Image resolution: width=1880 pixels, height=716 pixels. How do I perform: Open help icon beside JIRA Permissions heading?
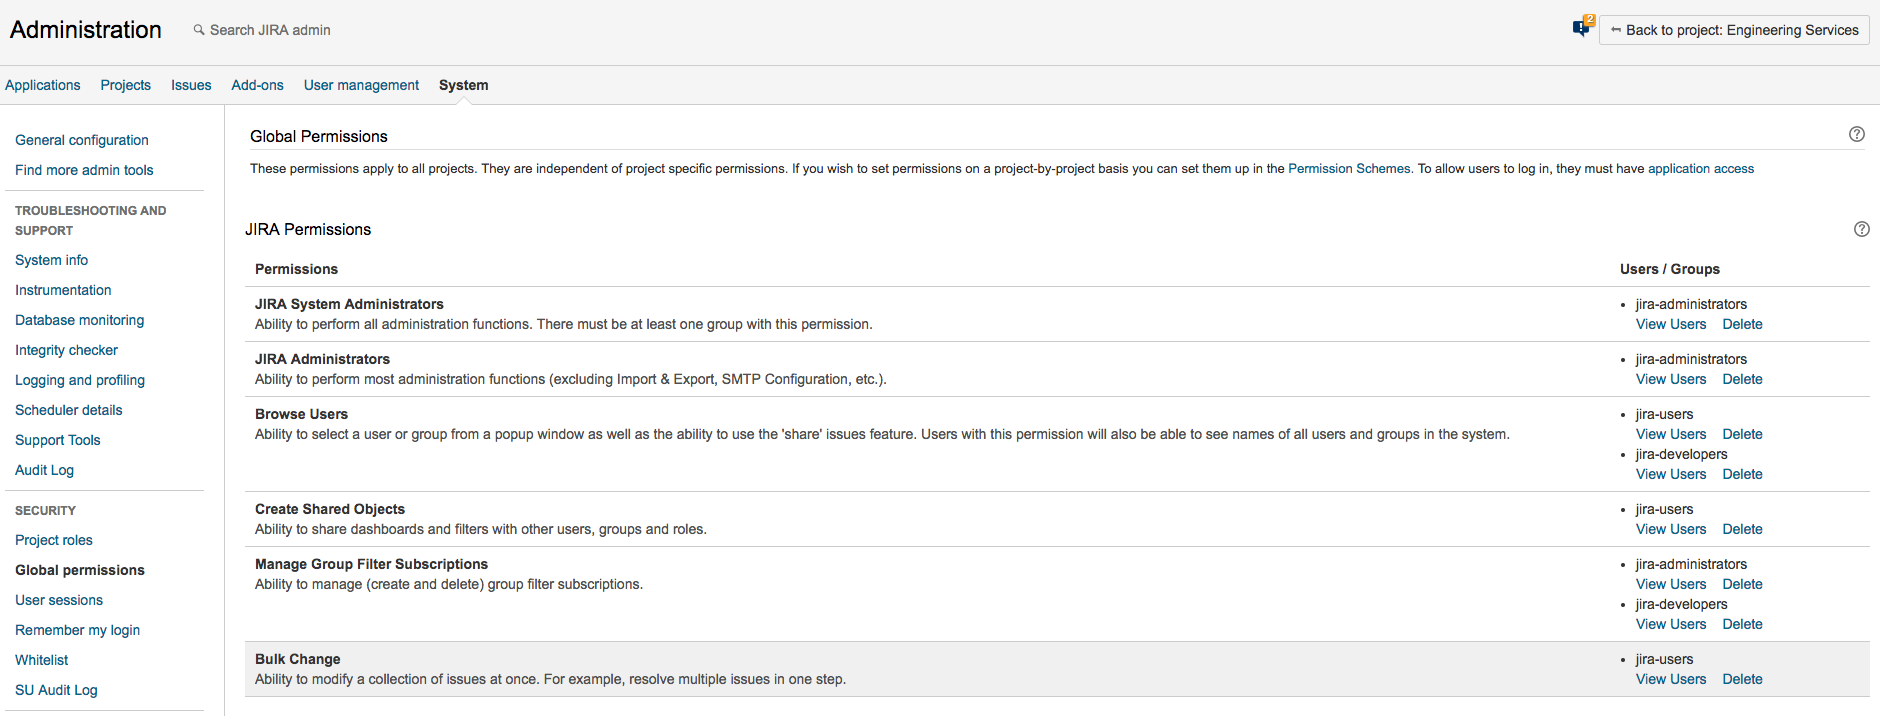pos(1861,229)
